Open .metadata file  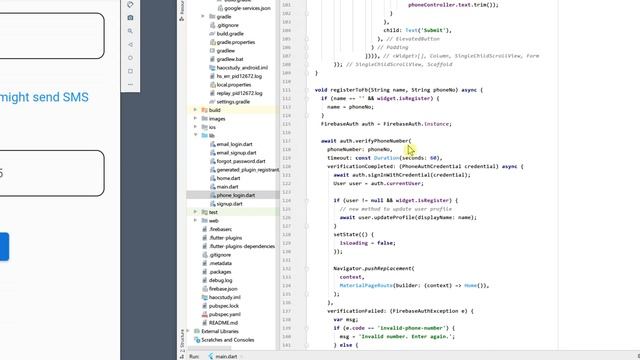coord(217,263)
